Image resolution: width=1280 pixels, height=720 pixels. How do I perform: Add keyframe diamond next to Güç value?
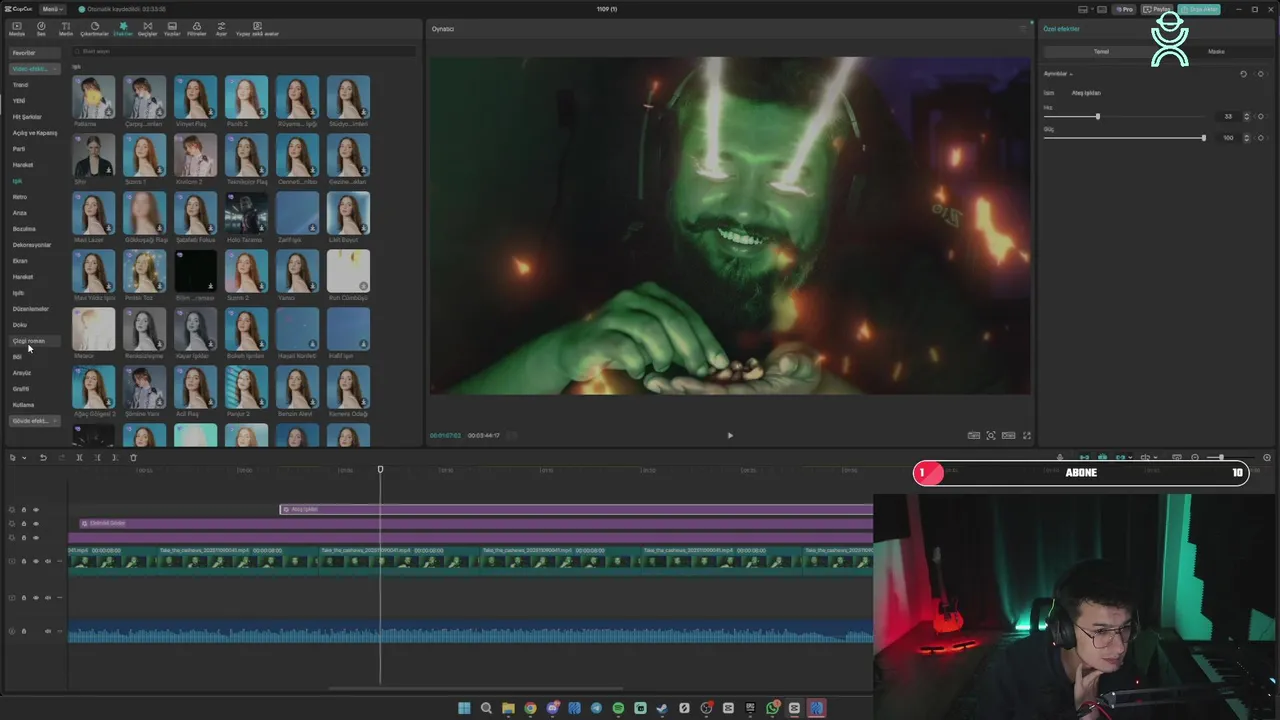(x=1260, y=138)
